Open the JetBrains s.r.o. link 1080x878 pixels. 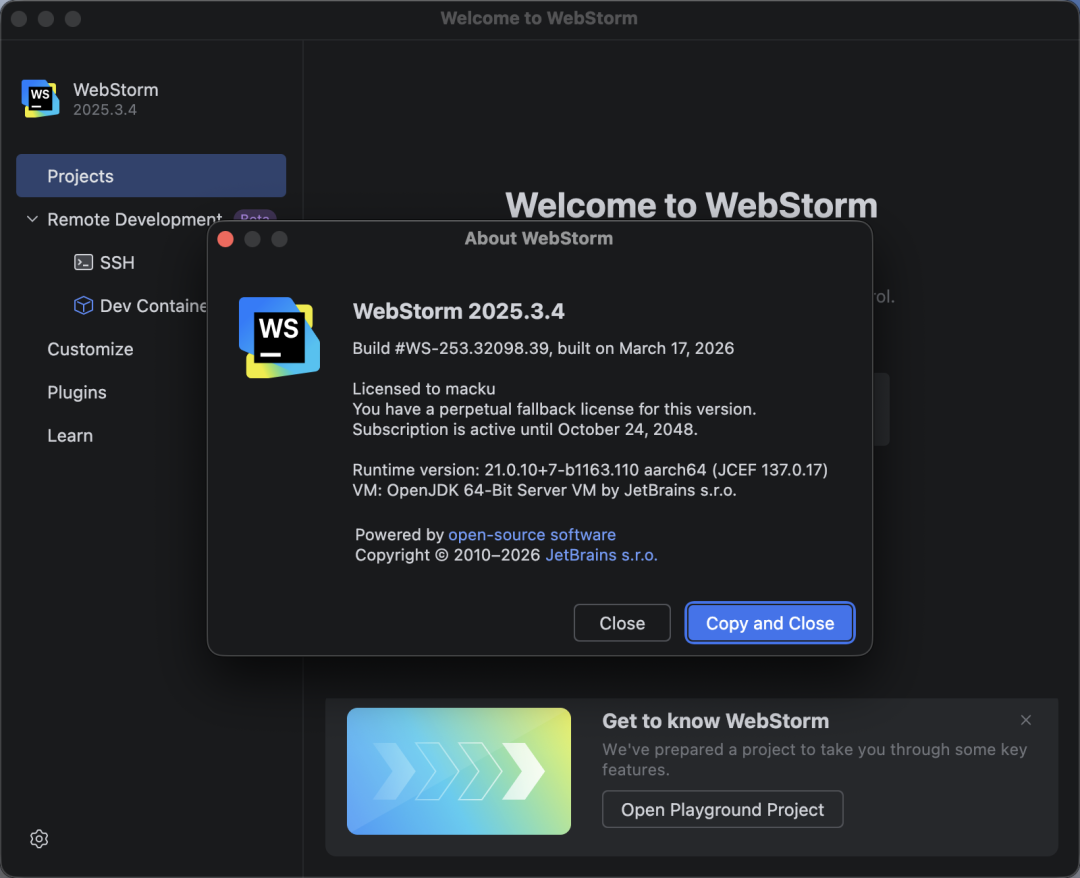(601, 555)
